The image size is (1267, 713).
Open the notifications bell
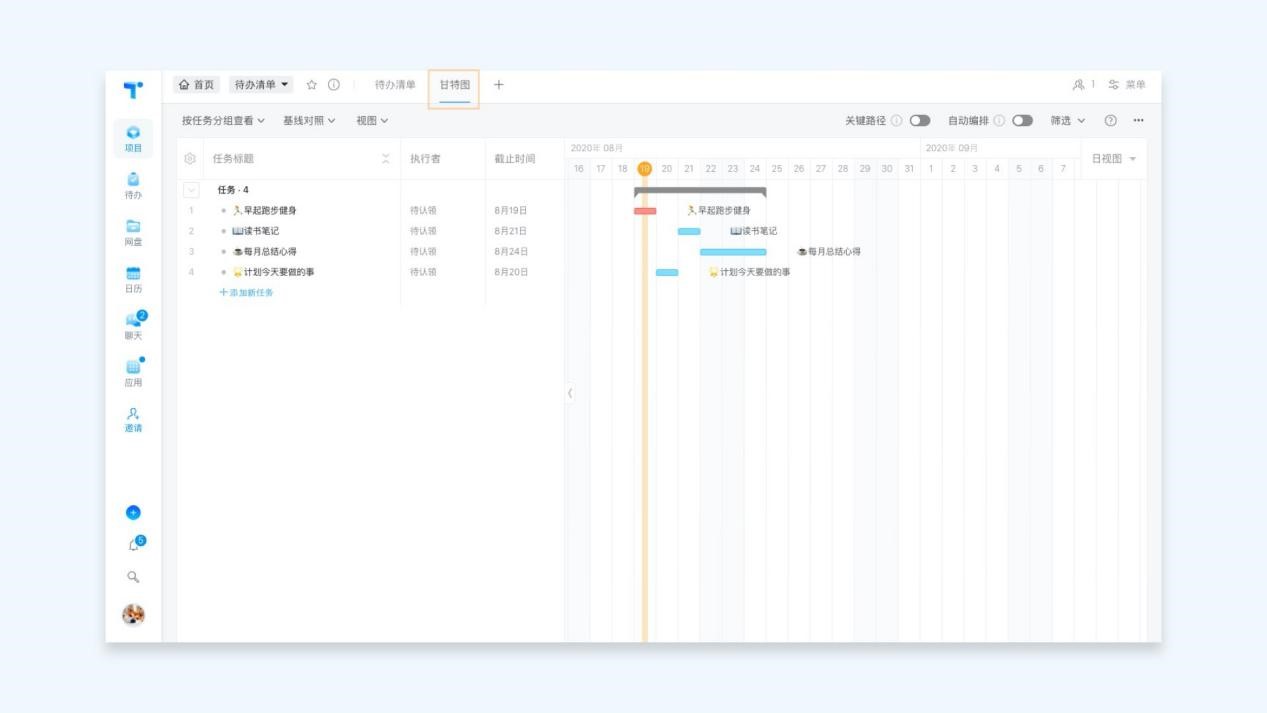133,545
